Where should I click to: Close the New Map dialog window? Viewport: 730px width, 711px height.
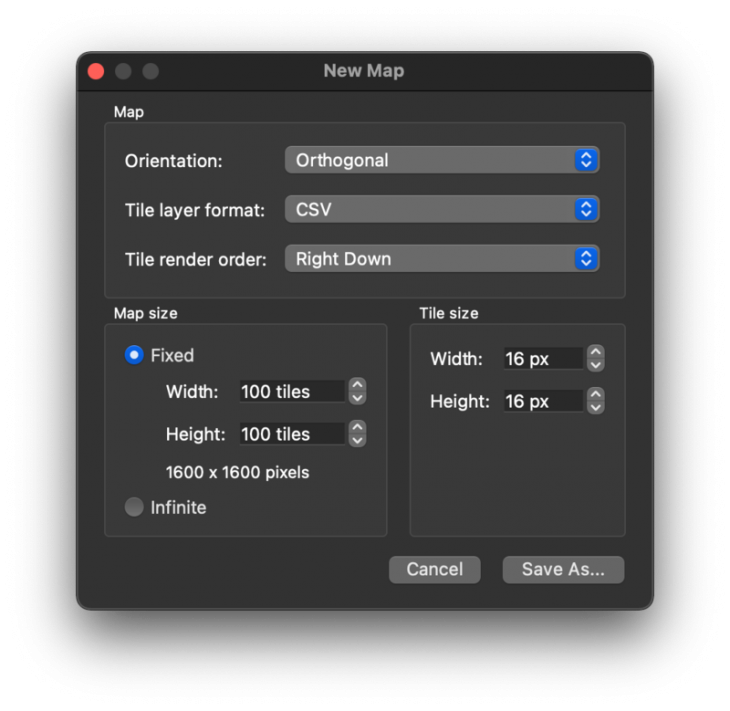tap(96, 71)
